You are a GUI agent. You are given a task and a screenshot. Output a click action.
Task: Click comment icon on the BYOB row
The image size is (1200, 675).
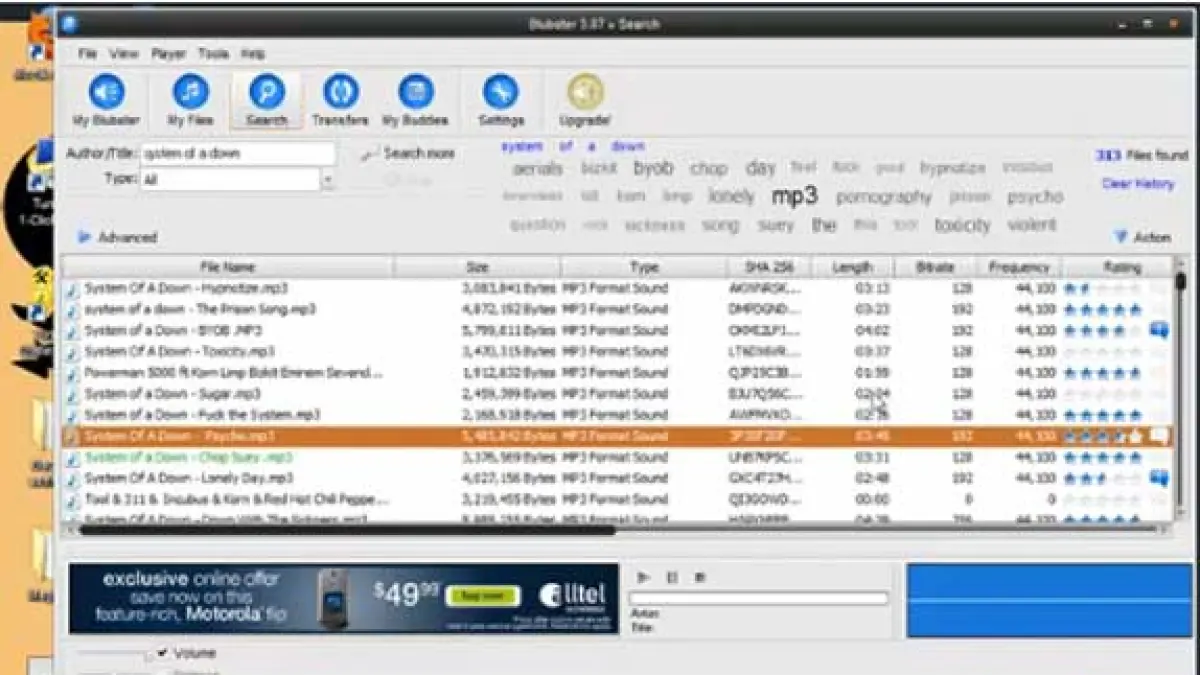(1159, 330)
